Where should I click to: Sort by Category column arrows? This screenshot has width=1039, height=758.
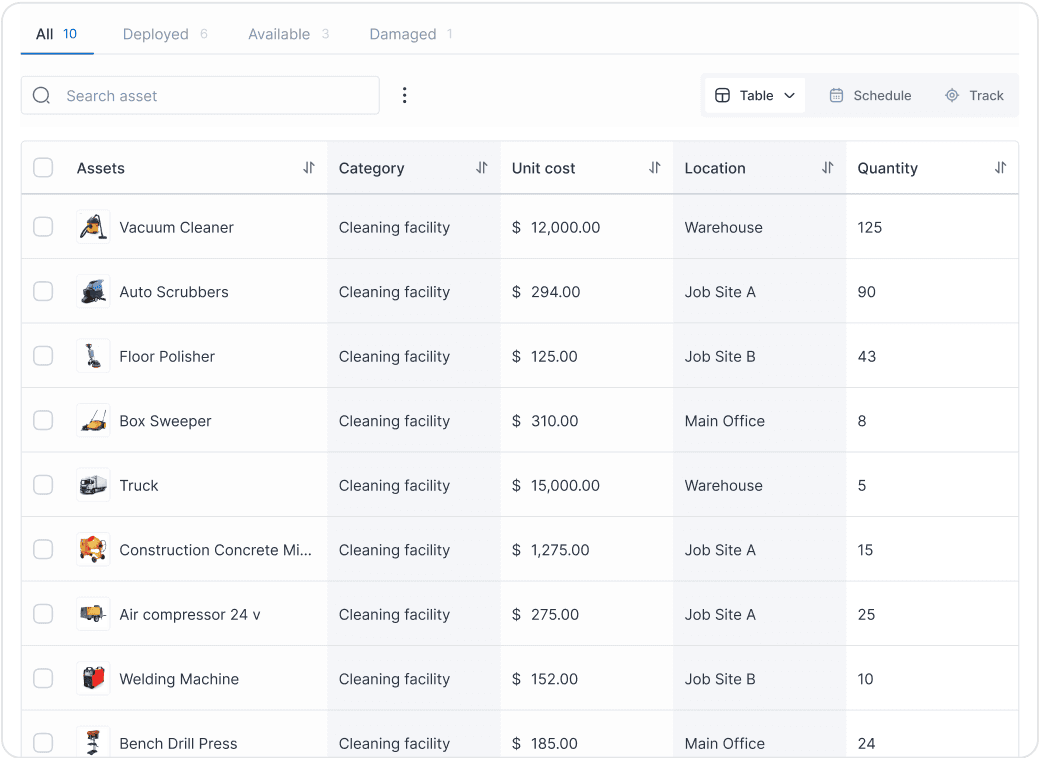point(482,168)
